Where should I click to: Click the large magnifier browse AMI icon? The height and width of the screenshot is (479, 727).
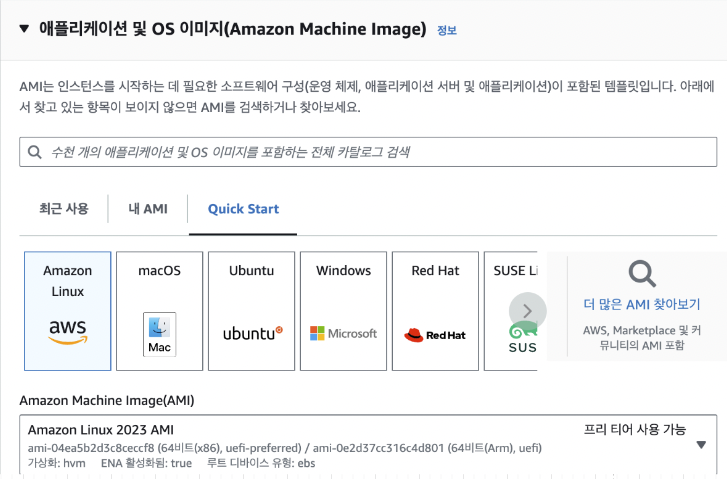click(642, 274)
